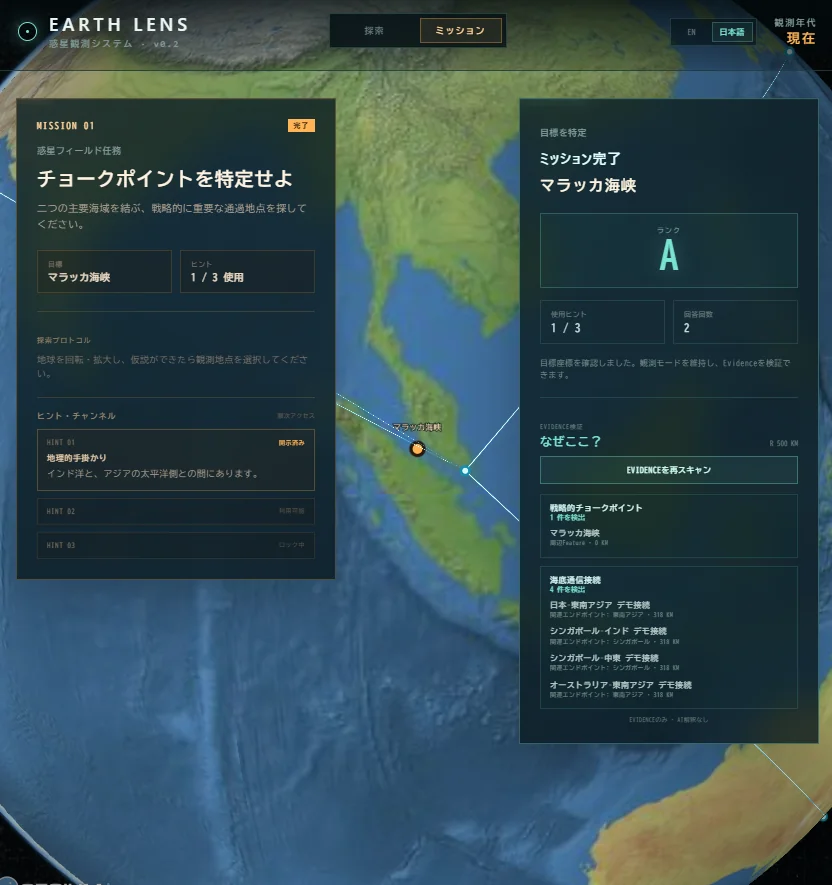Click the R 500 KM radius label
Screen dimensions: 832x885
(x=783, y=444)
